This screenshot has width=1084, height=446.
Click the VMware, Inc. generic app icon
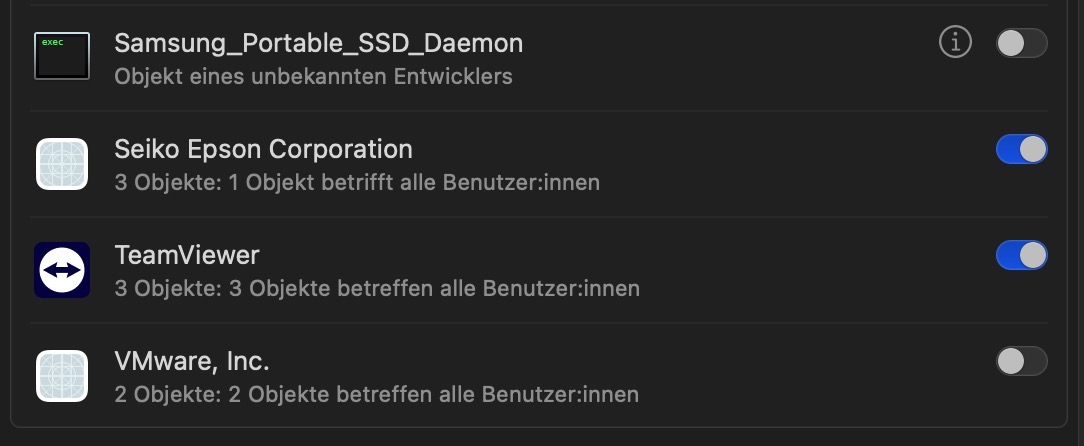pyautogui.click(x=62, y=375)
